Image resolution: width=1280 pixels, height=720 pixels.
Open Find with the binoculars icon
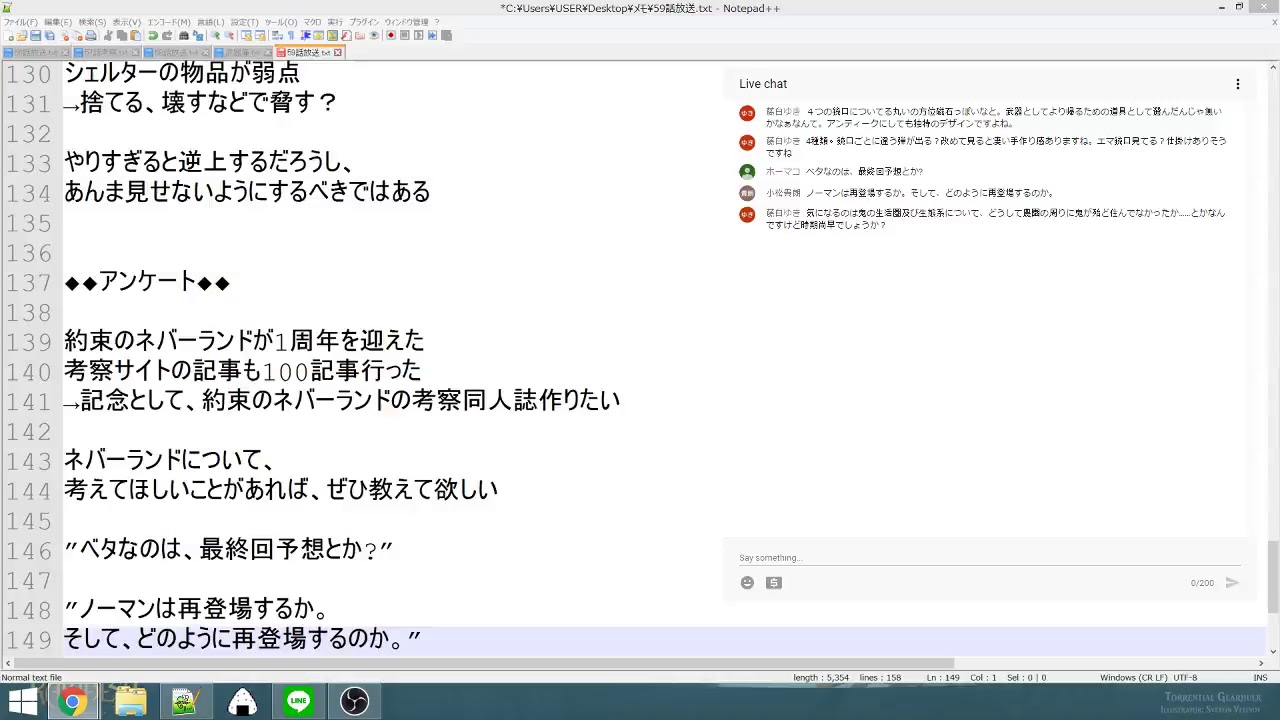click(x=184, y=36)
